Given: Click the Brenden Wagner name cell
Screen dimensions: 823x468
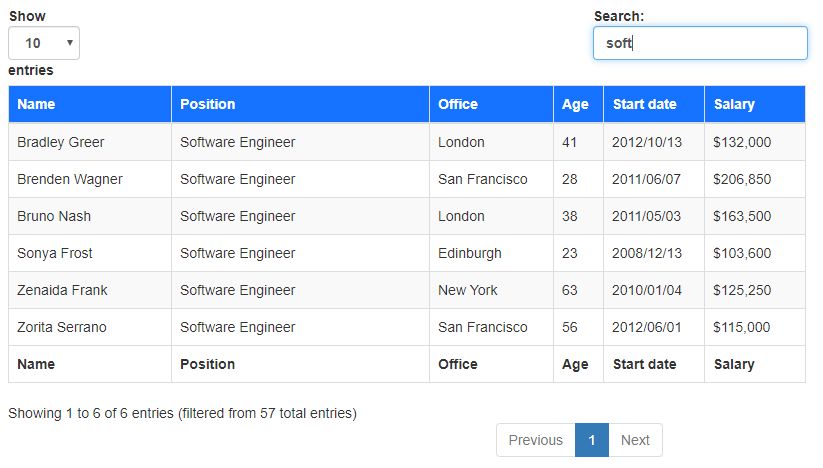Looking at the screenshot, I should pos(70,179).
